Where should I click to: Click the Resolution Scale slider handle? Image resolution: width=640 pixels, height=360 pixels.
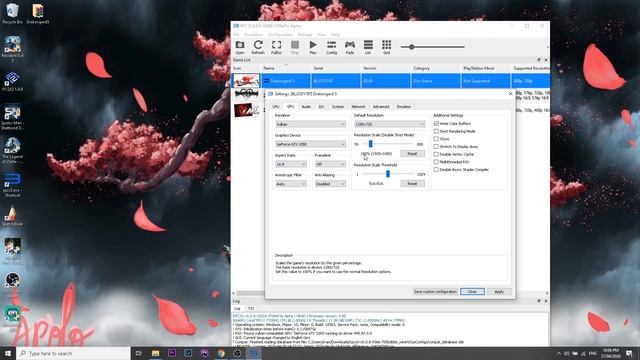(371, 144)
